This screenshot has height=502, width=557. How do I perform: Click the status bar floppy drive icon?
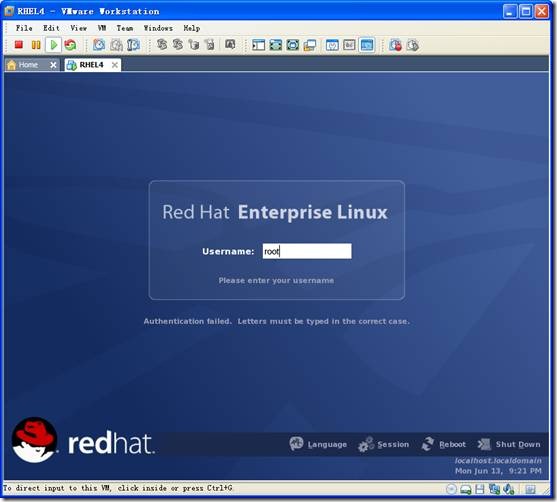click(480, 489)
